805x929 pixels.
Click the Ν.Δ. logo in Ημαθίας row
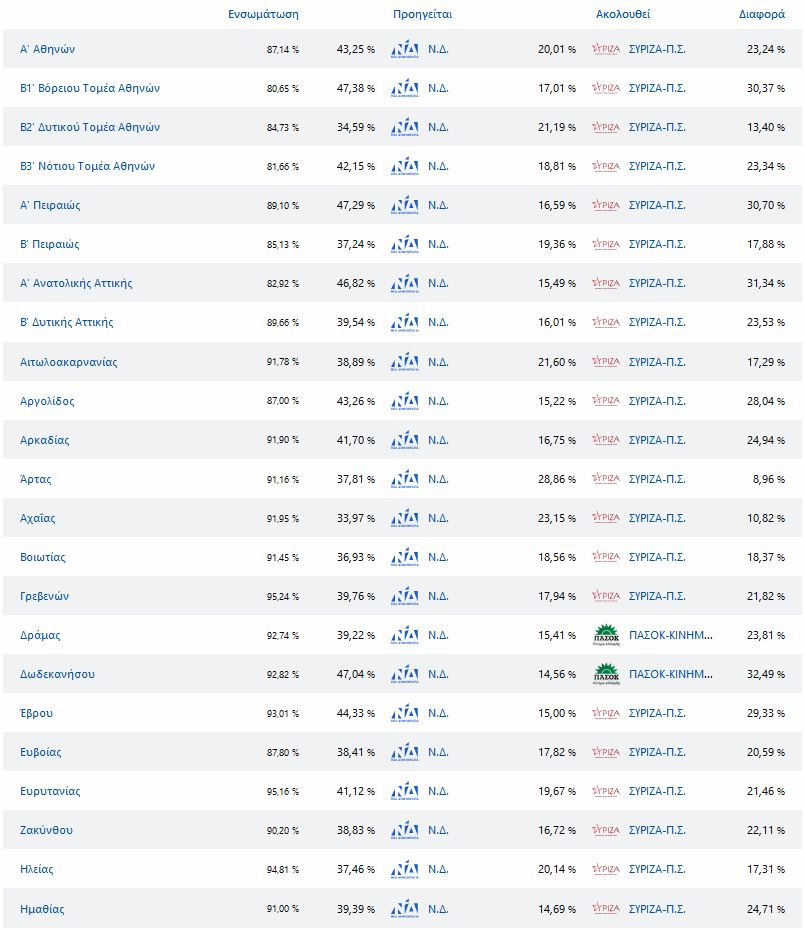coord(405,909)
